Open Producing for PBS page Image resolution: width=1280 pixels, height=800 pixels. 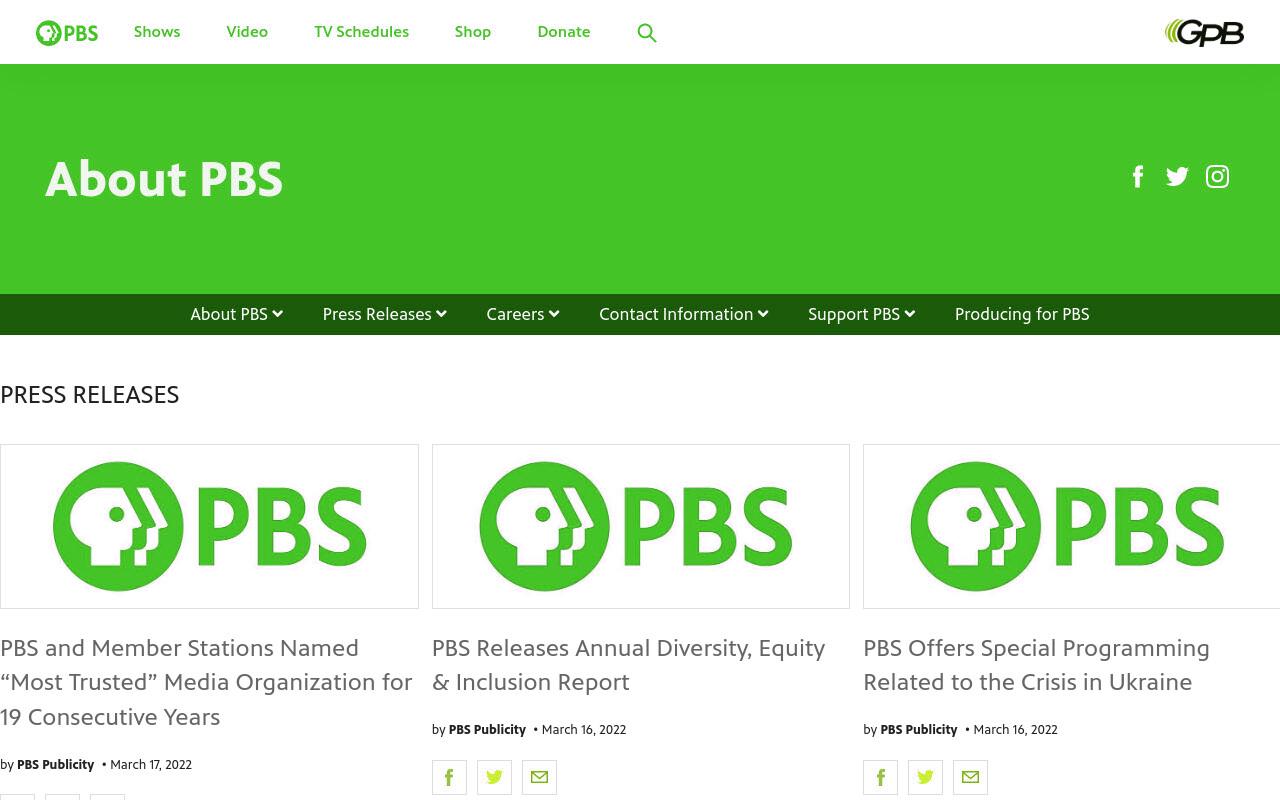1022,314
